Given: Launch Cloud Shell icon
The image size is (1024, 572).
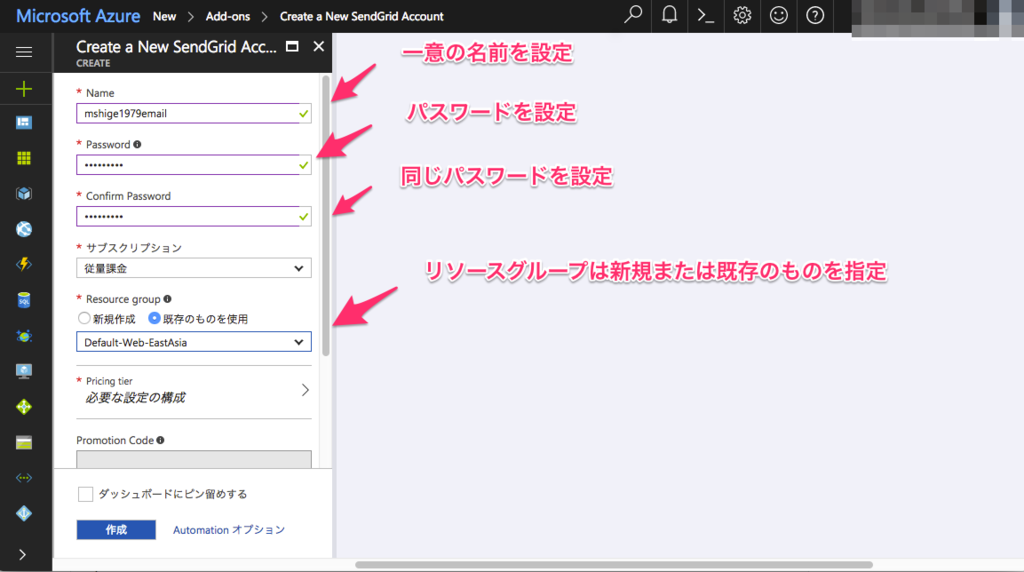Looking at the screenshot, I should (x=706, y=15).
